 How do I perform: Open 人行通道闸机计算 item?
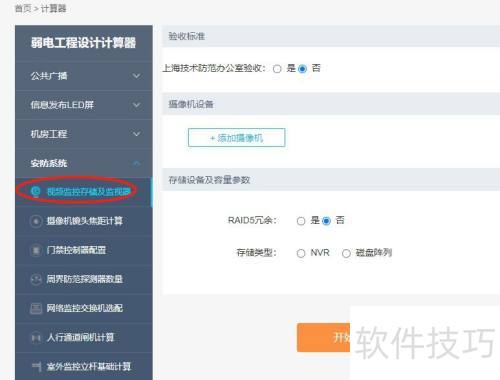coord(84,338)
